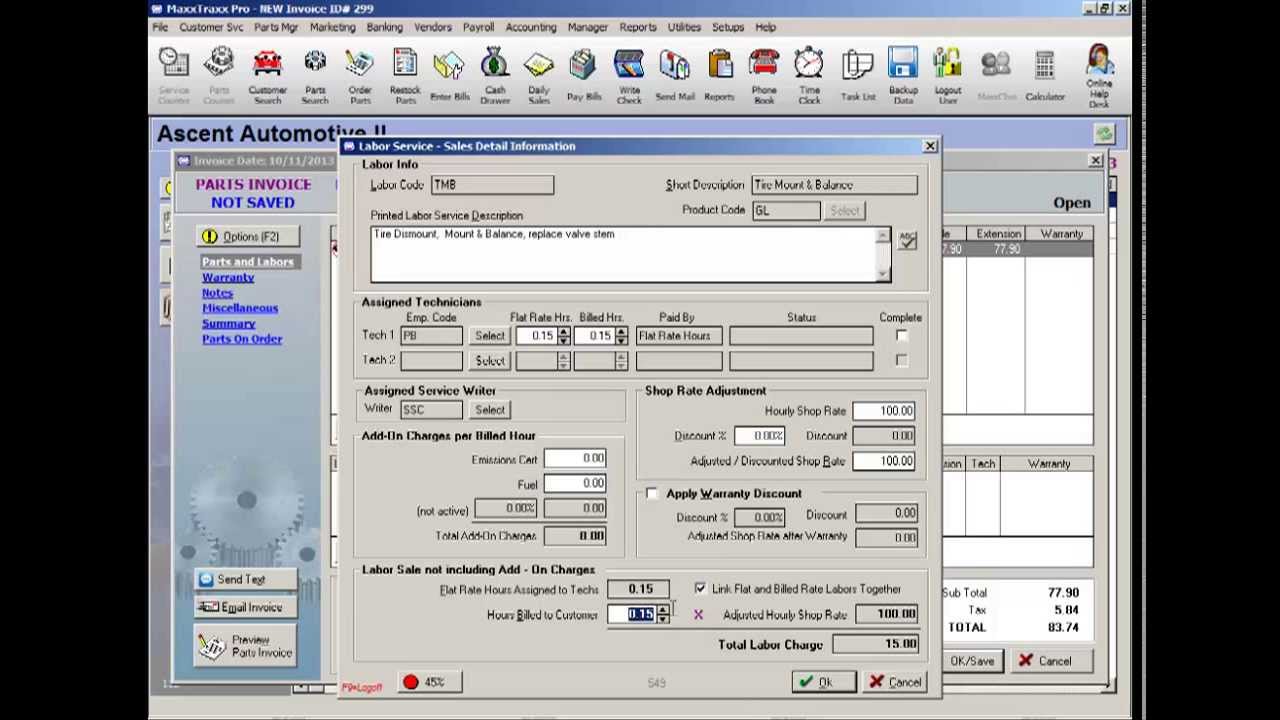The height and width of the screenshot is (720, 1280).
Task: Click the Labor Code field
Action: [492, 185]
